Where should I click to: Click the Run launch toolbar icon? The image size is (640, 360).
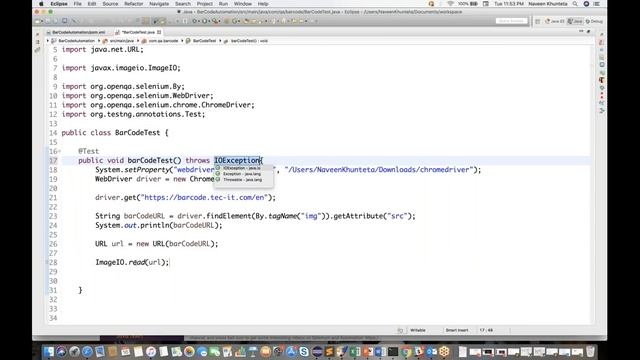tap(204, 21)
